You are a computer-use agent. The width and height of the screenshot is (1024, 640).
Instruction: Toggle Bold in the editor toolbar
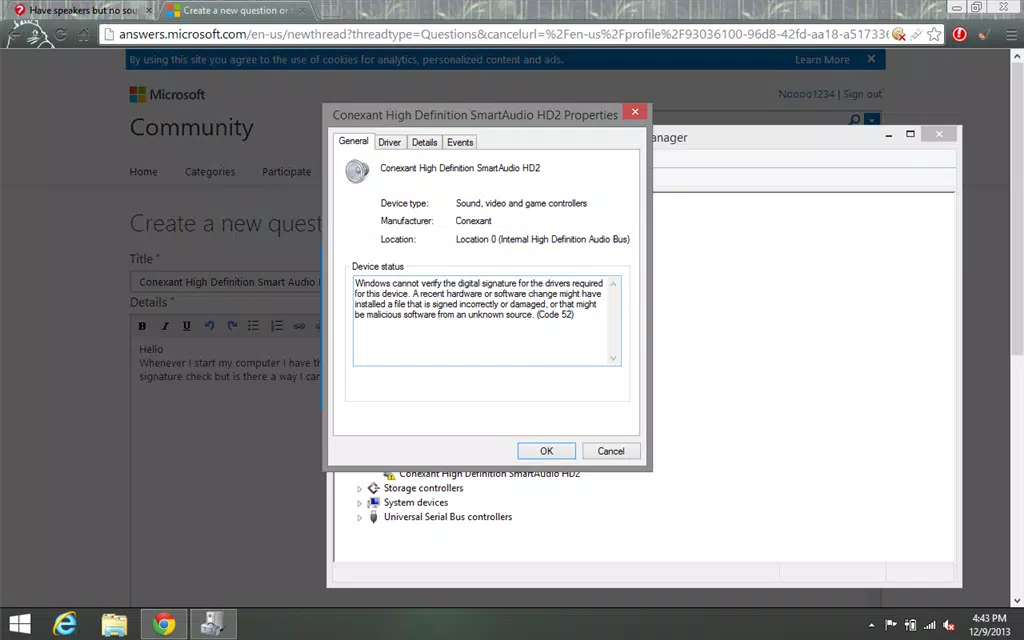pos(142,326)
